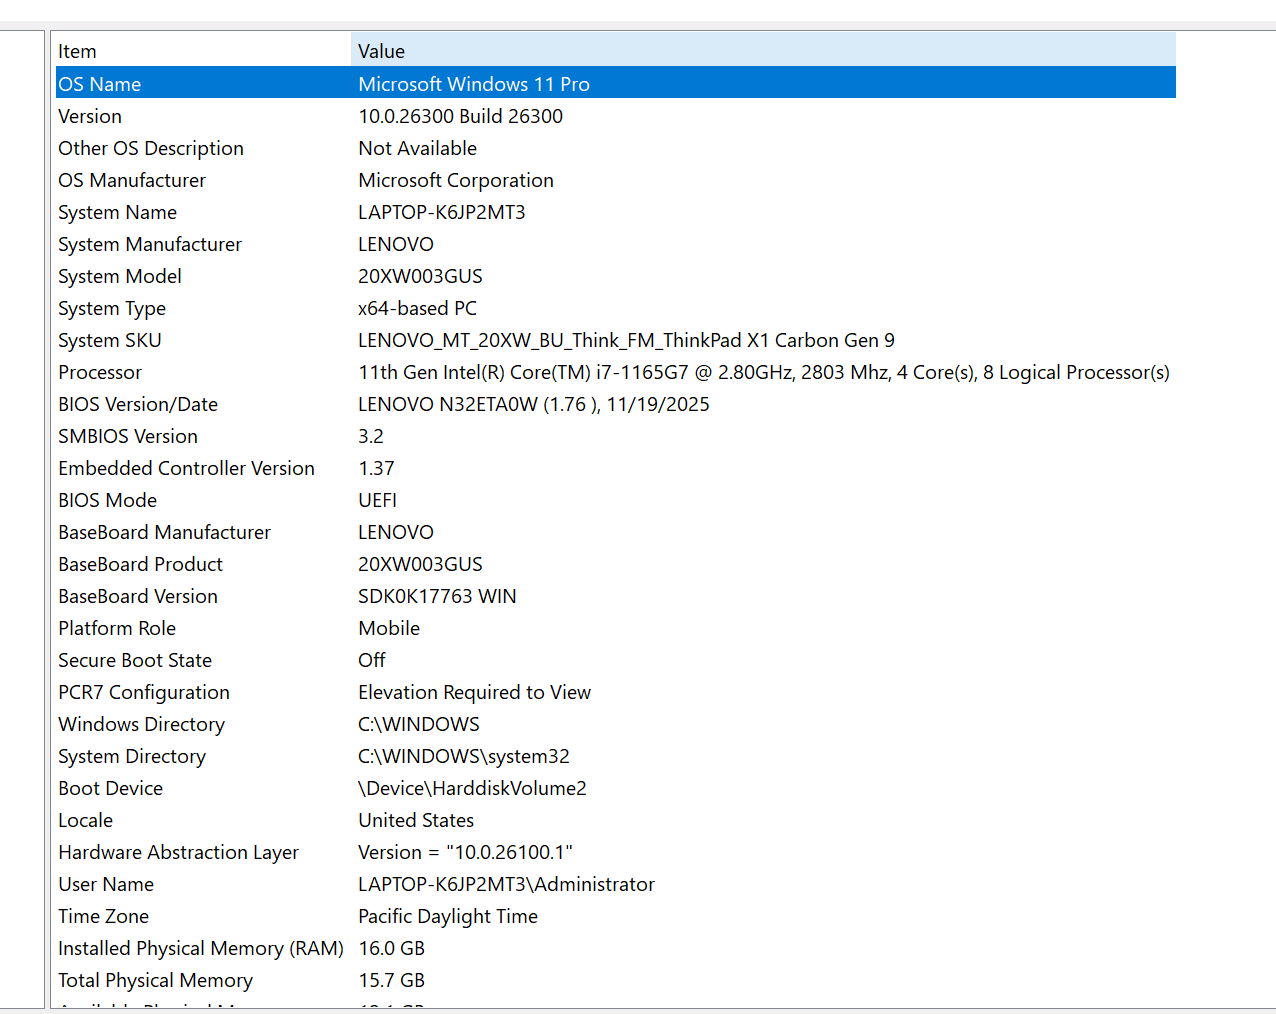Click the "Microsoft Corporation" value
The width and height of the screenshot is (1276, 1014).
(456, 180)
